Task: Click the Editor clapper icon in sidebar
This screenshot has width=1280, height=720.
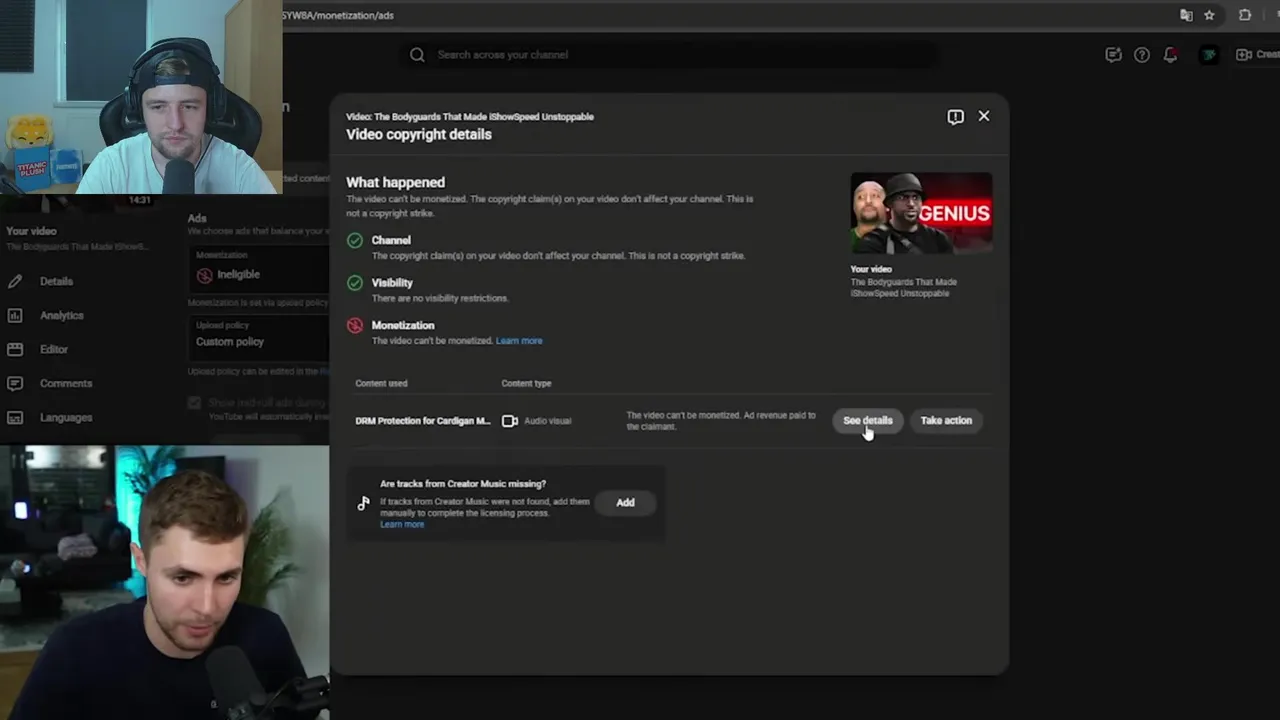Action: tap(15, 350)
